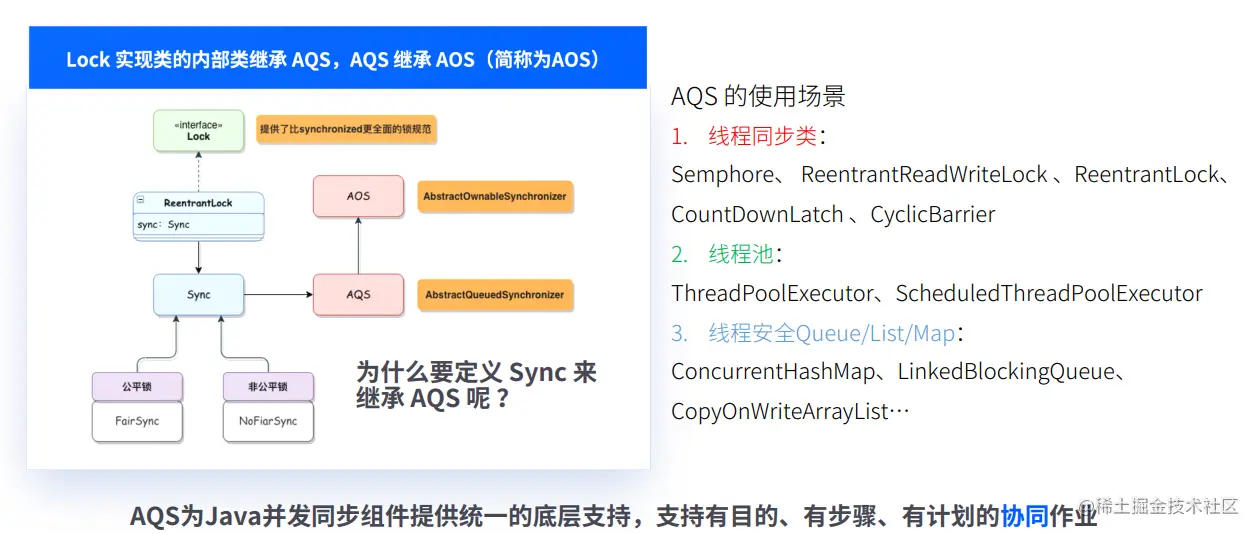The image size is (1256, 534).
Task: Click the Sync node in diagram
Action: coord(198,295)
